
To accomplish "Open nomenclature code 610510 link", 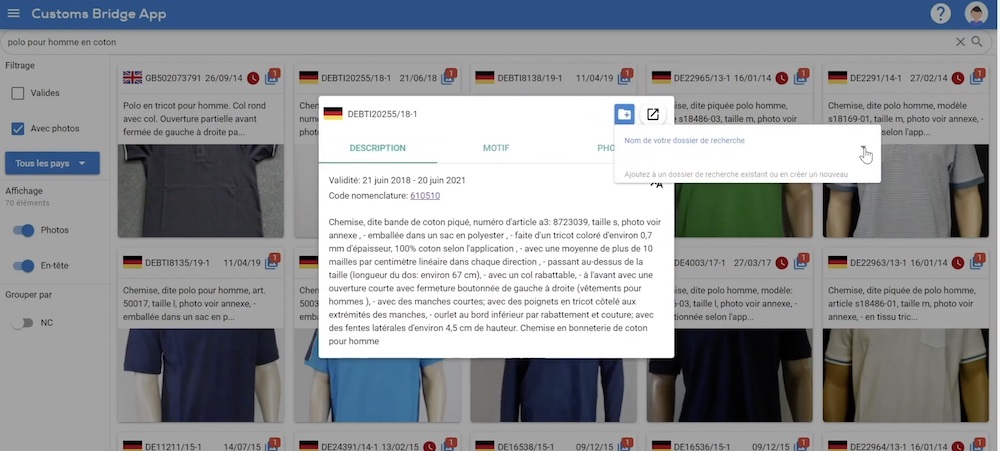I will (x=425, y=196).
